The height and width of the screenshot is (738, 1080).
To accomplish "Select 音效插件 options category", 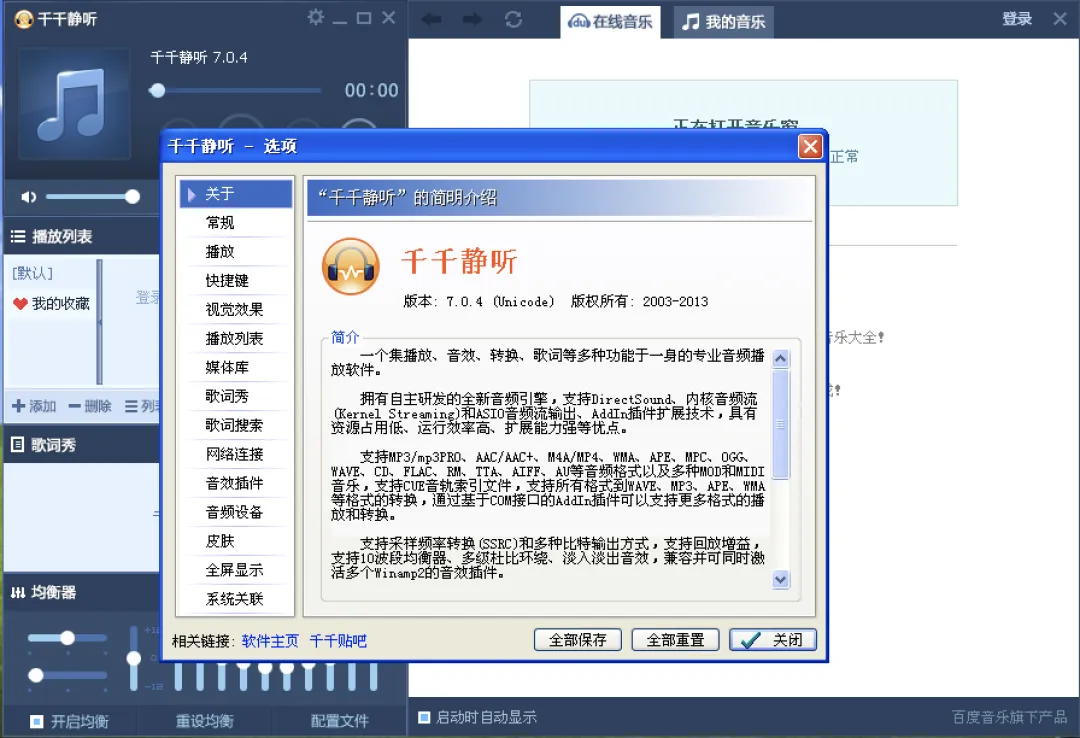I will coord(236,484).
